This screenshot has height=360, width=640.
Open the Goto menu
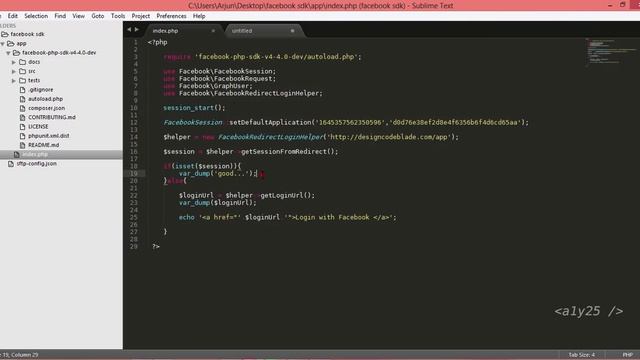(x=98, y=16)
